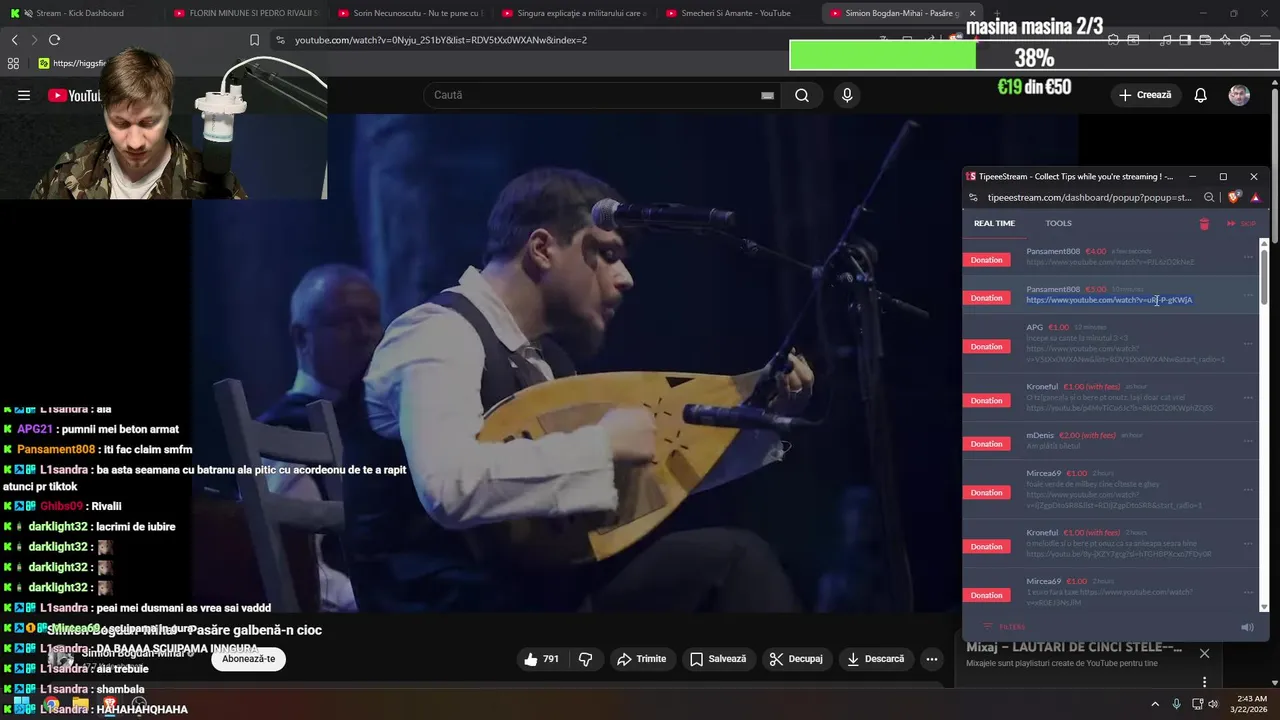Switch to Sorin Necunoscutu browser tab
This screenshot has width=1280, height=720.
tap(410, 13)
